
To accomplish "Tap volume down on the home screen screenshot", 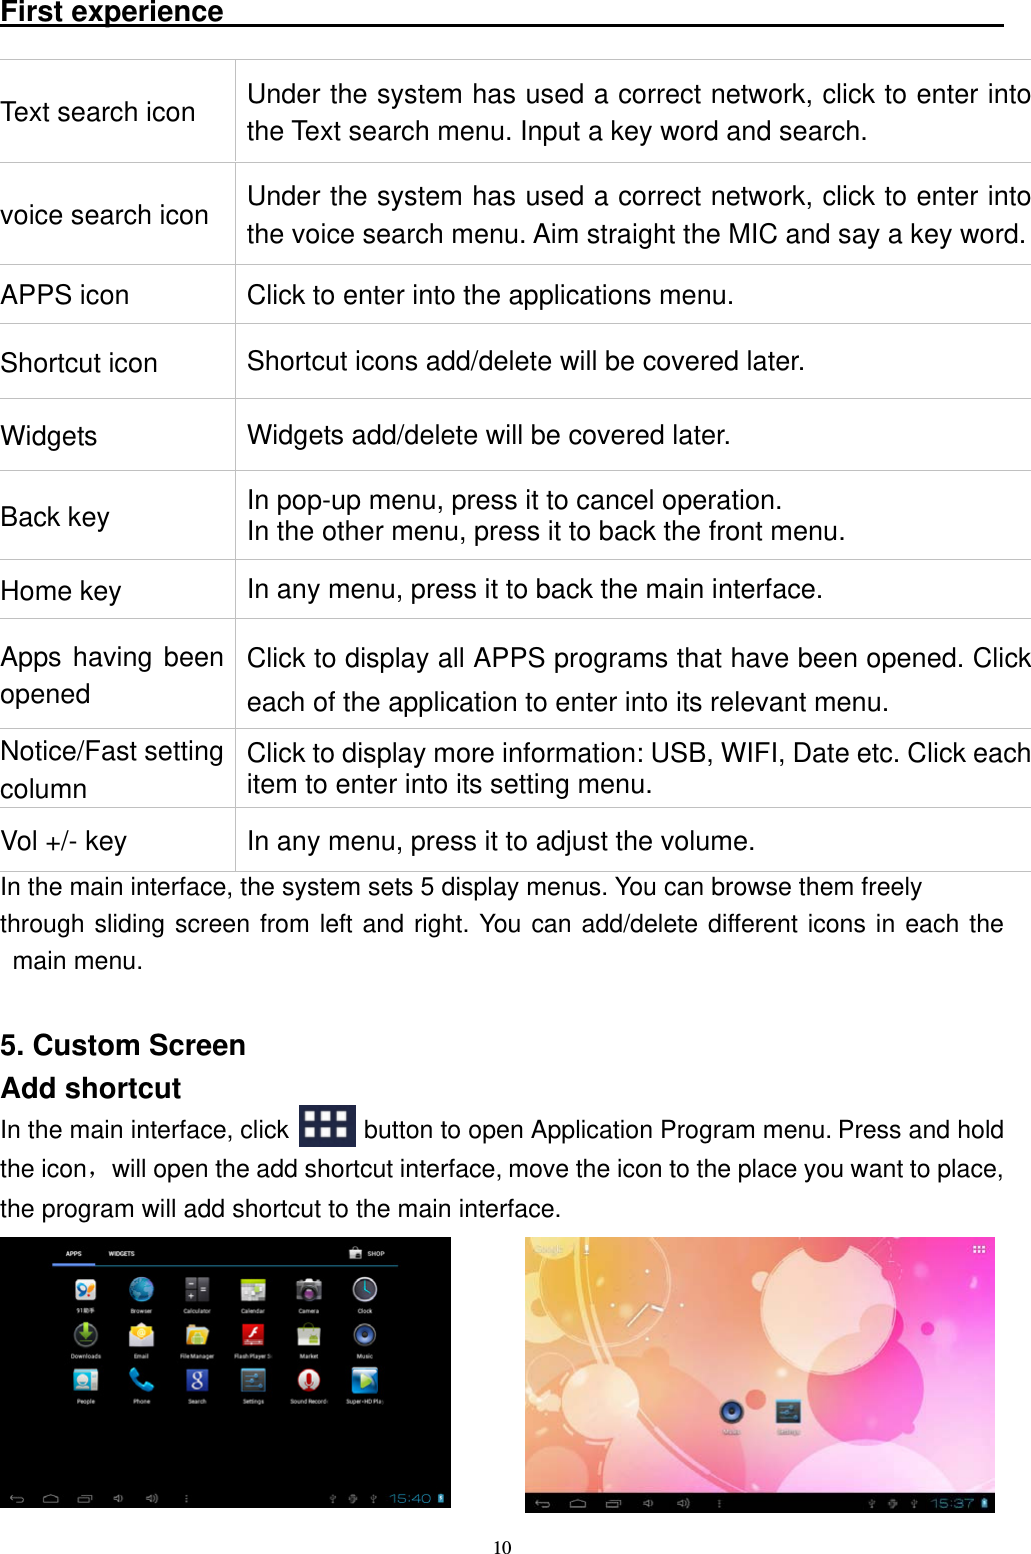I will 648,1503.
